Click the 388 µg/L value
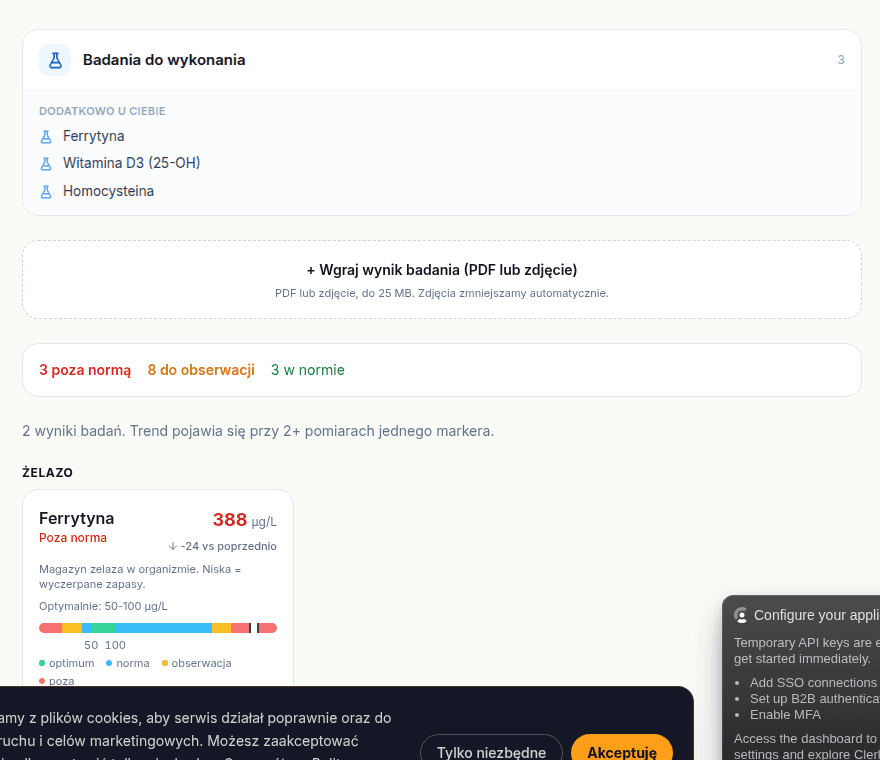 click(245, 520)
